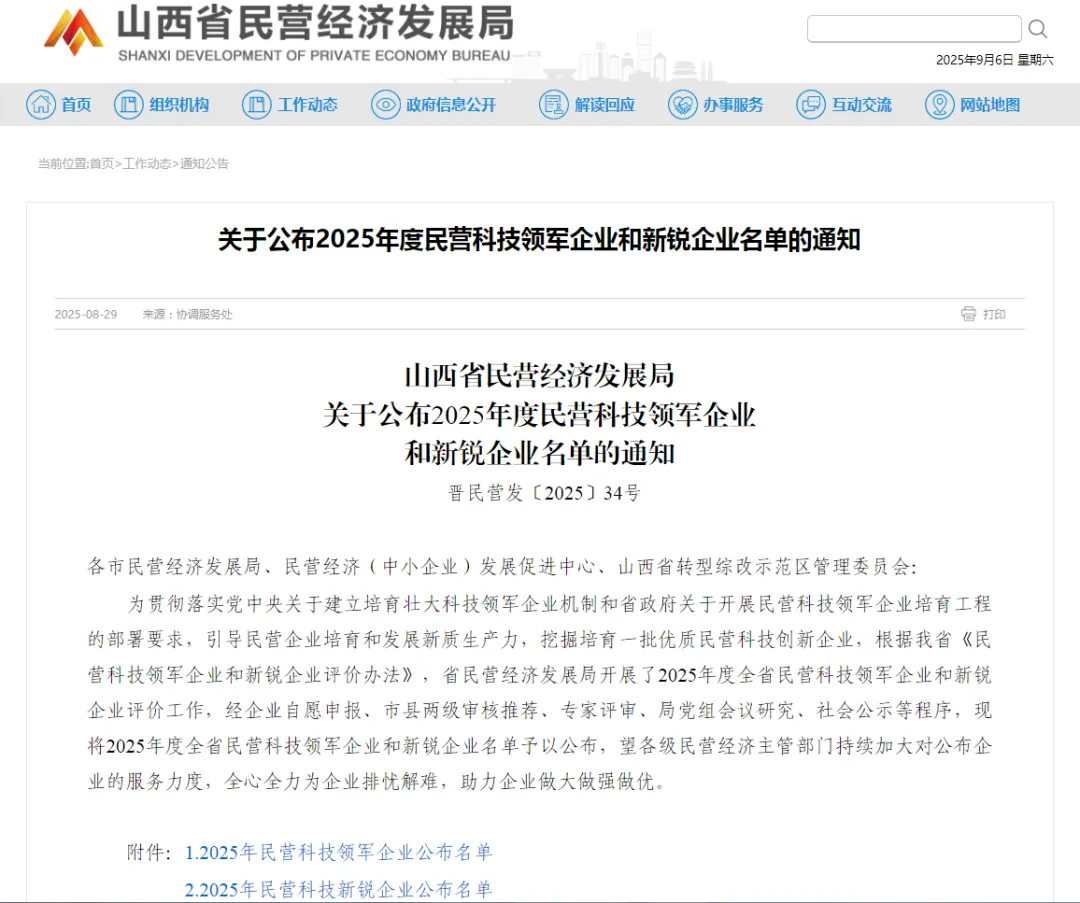This screenshot has height=903, width=1080.
Task: Click the 组织机构 building icon
Action: pyautogui.click(x=129, y=104)
